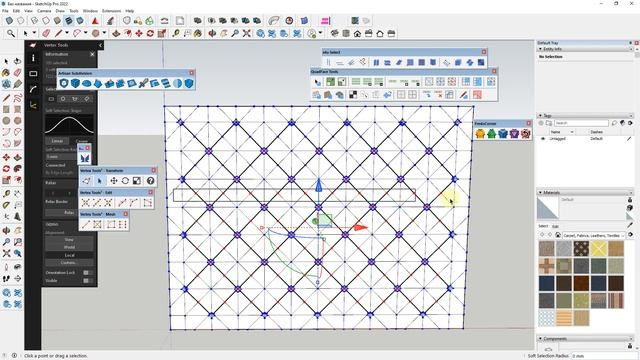
Task: Click the green shirt icon in FredoCorner toolbar
Action: pyautogui.click(x=491, y=133)
